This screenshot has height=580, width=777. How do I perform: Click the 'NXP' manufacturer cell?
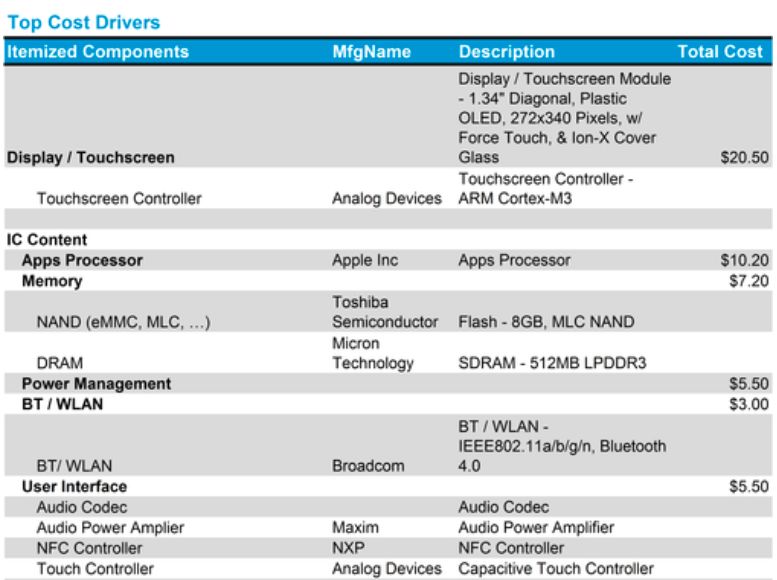348,548
